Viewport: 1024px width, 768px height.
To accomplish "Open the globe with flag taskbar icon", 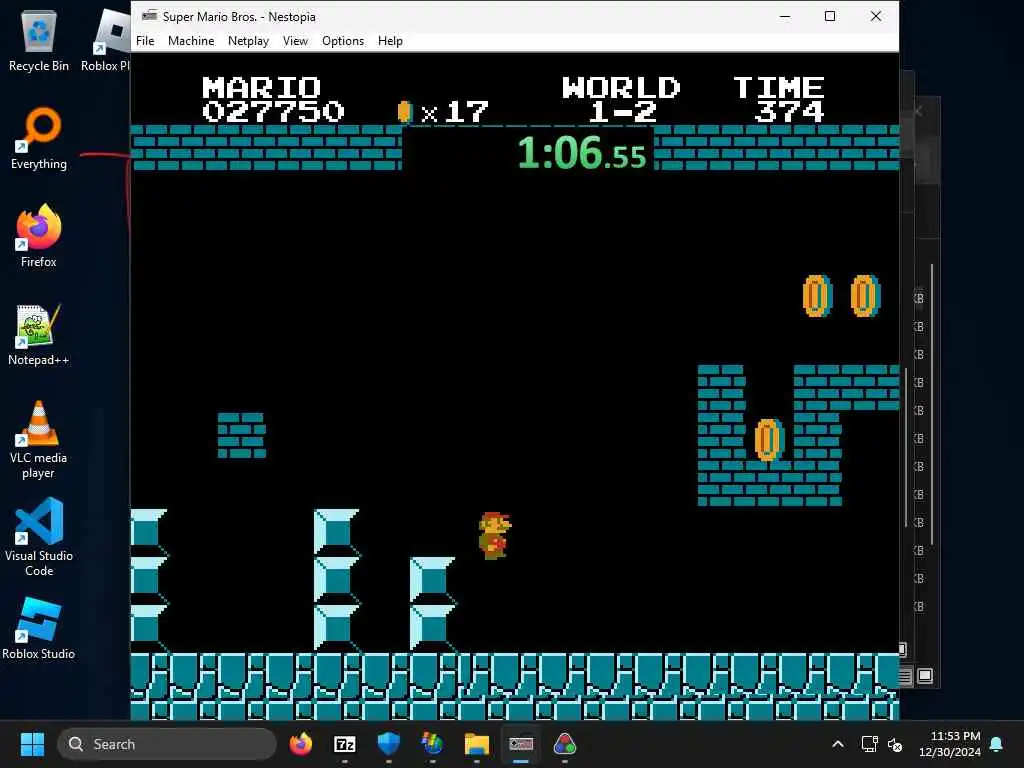I will (x=432, y=744).
